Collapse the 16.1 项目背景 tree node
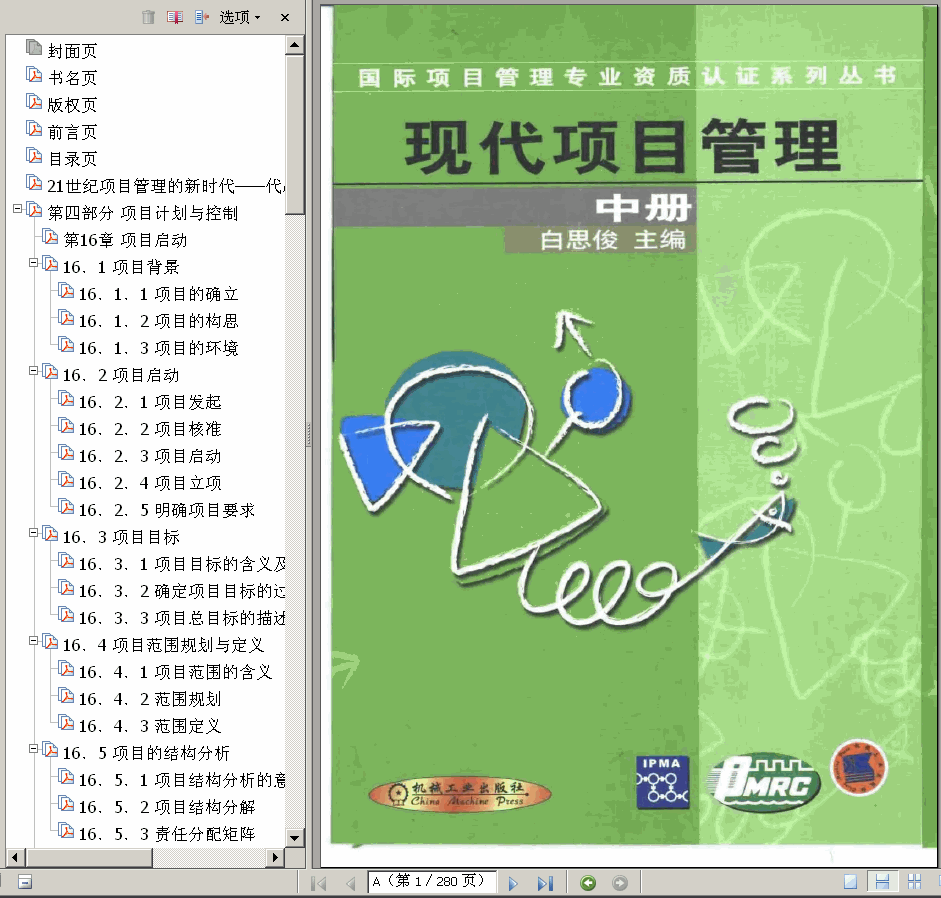The height and width of the screenshot is (898, 941). [33, 263]
